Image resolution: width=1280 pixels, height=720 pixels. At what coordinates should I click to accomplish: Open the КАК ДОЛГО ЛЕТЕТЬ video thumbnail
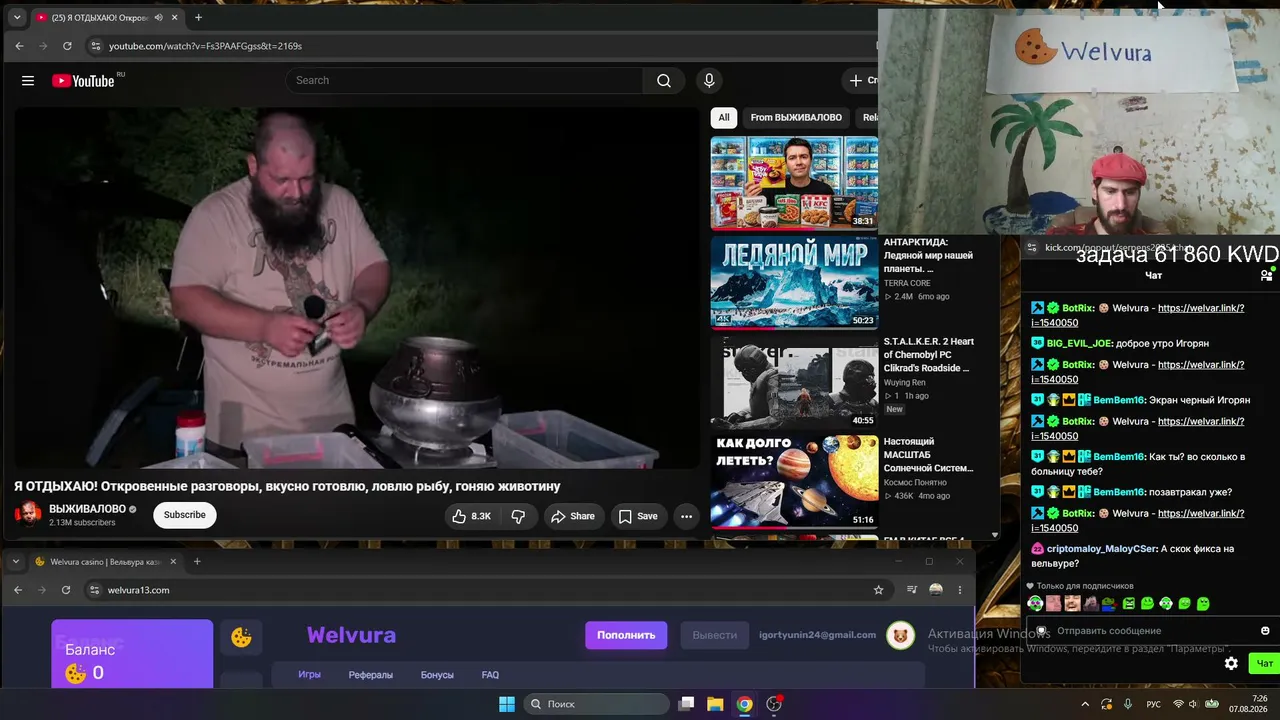[x=794, y=482]
